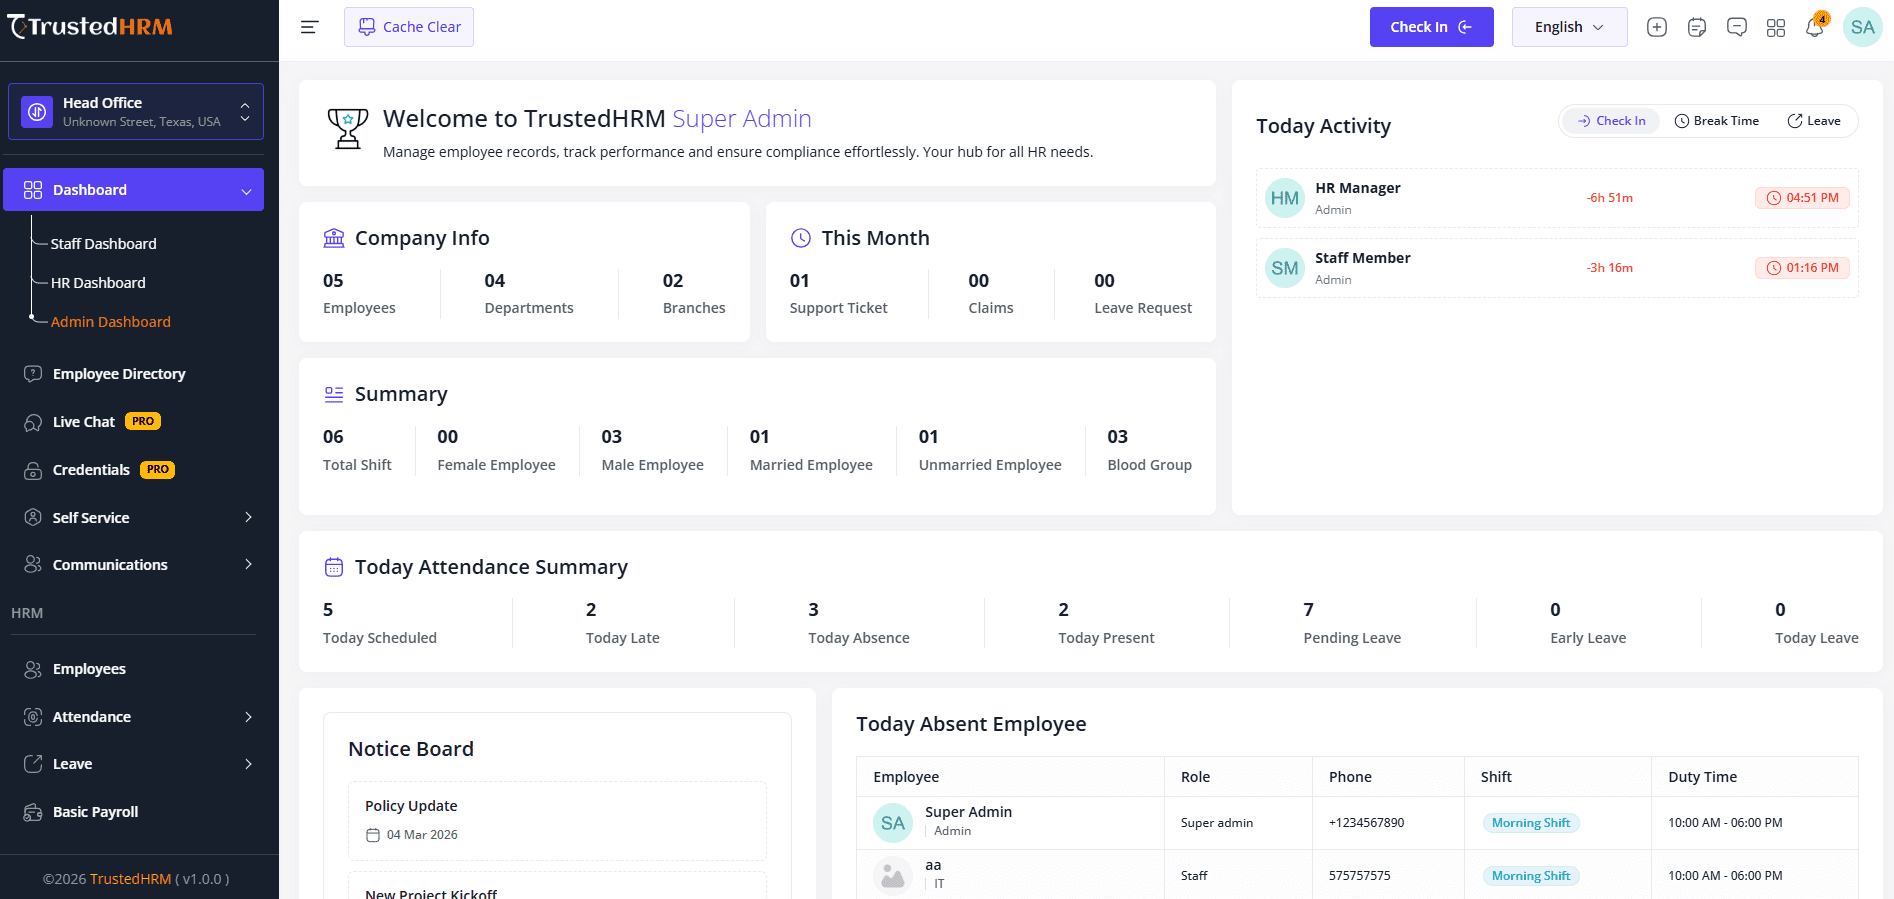Viewport: 1894px width, 899px height.
Task: Click the -6h 51m duration text
Action: point(1609,198)
